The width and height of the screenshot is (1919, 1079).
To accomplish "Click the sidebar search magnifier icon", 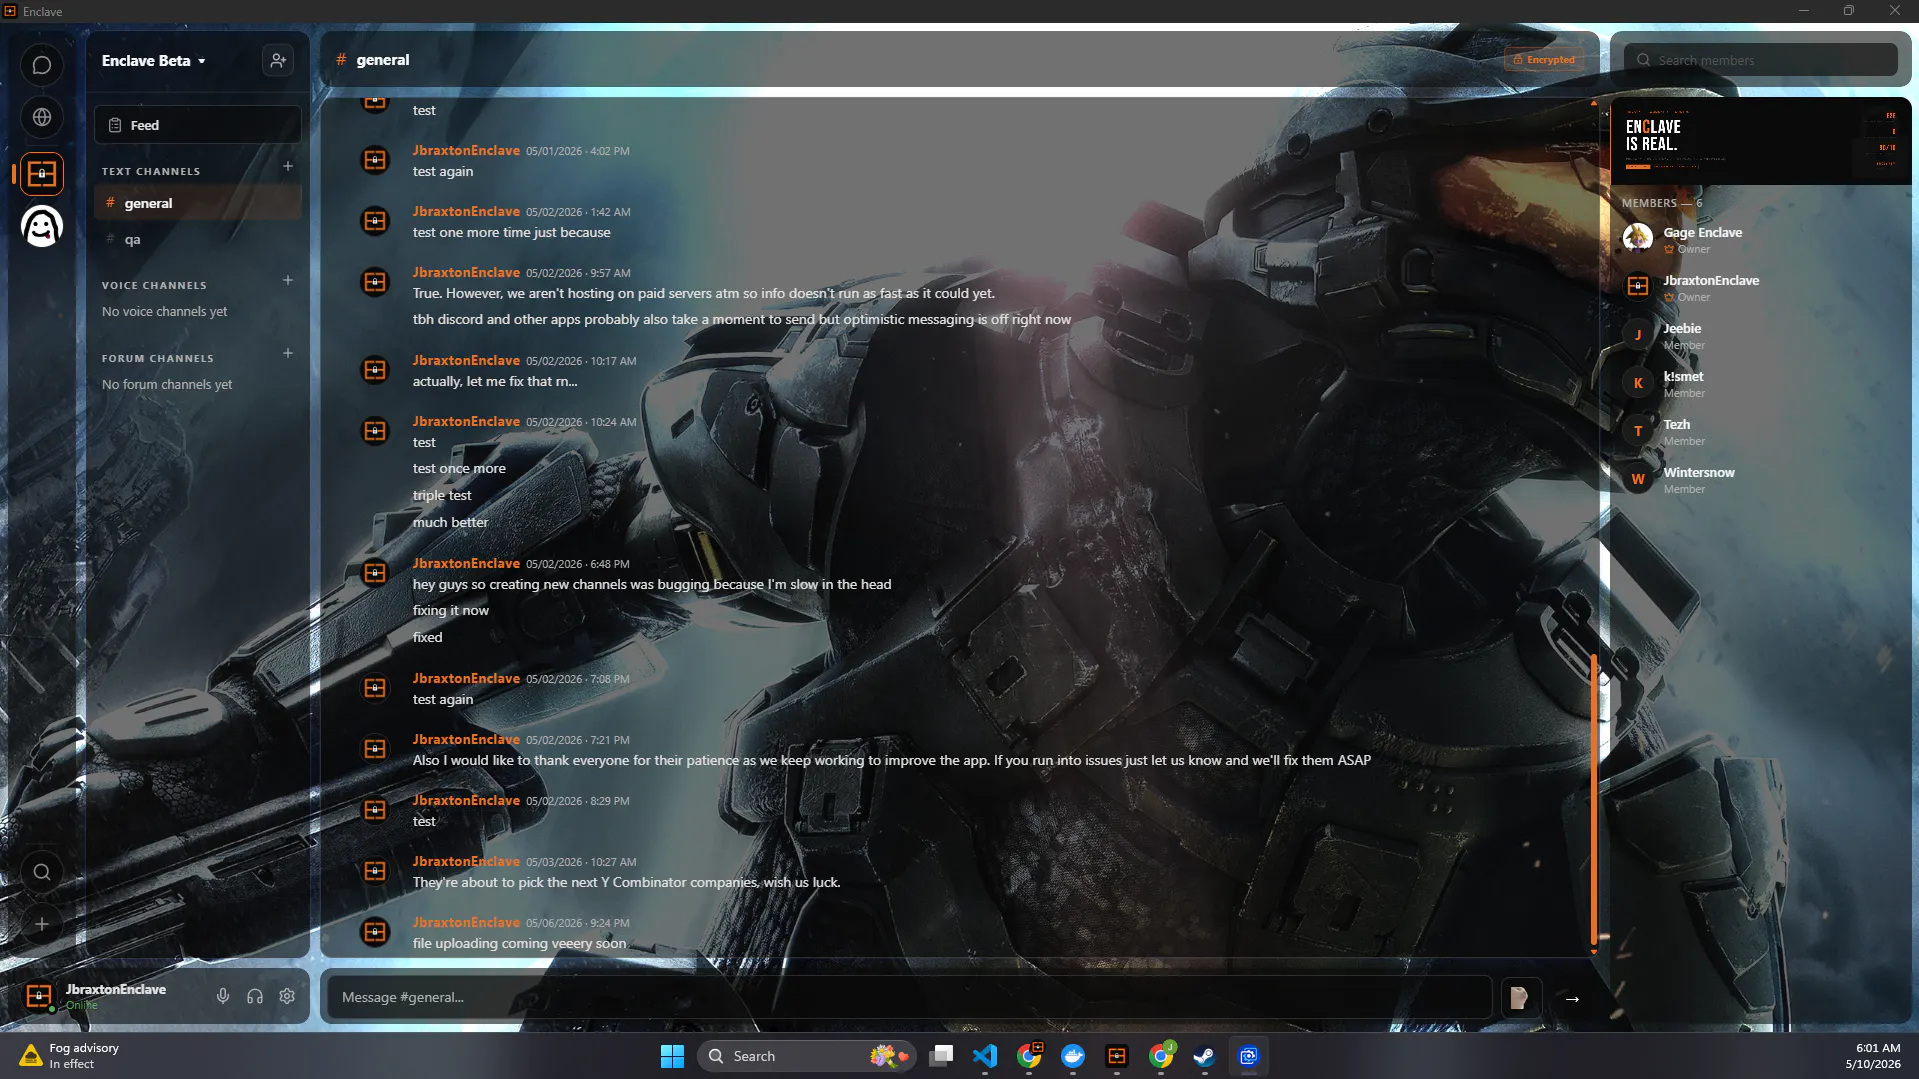I will coord(42,872).
